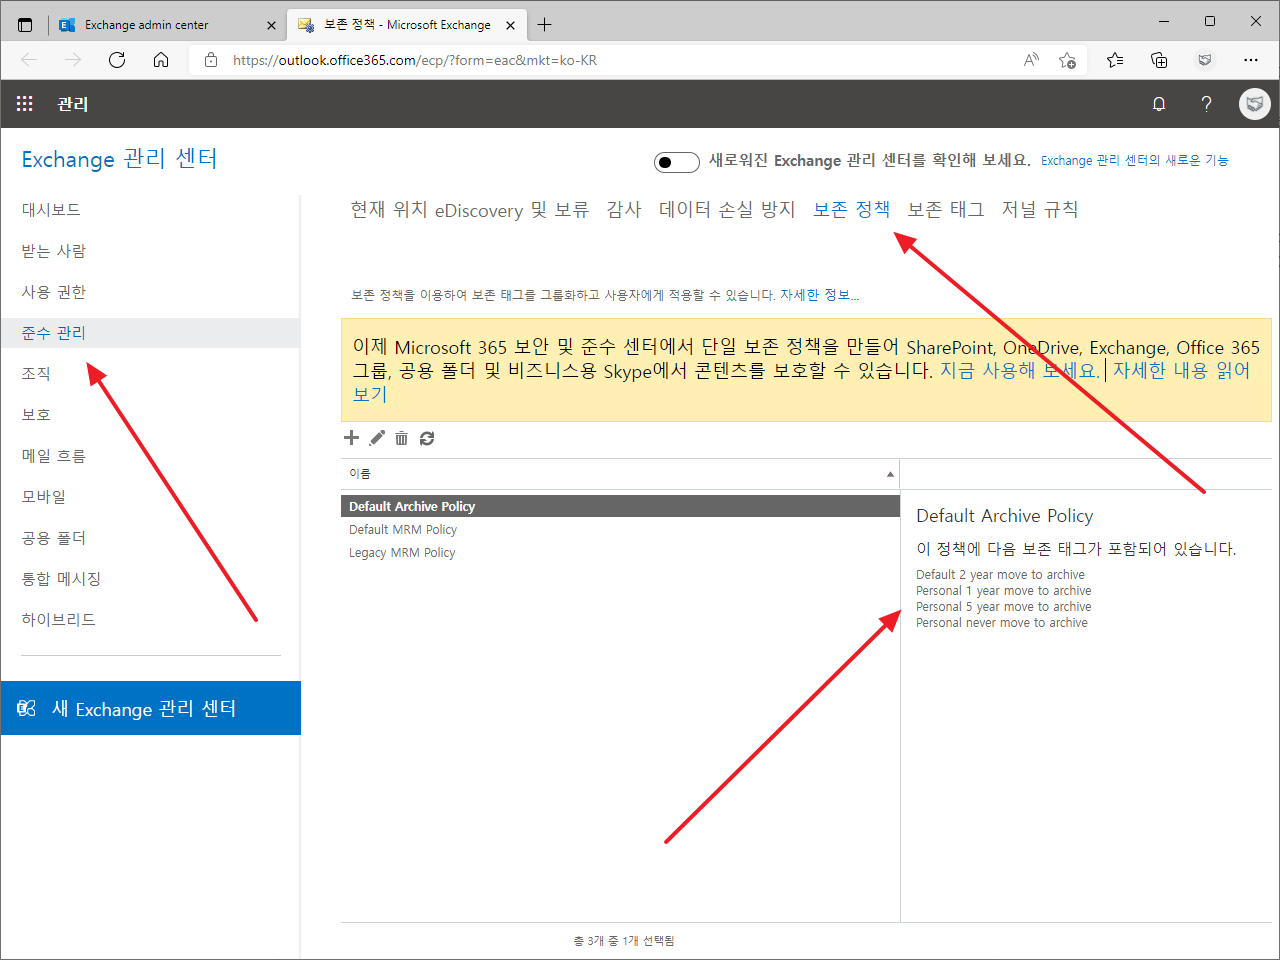Open 보호 in sidebar

[36, 415]
